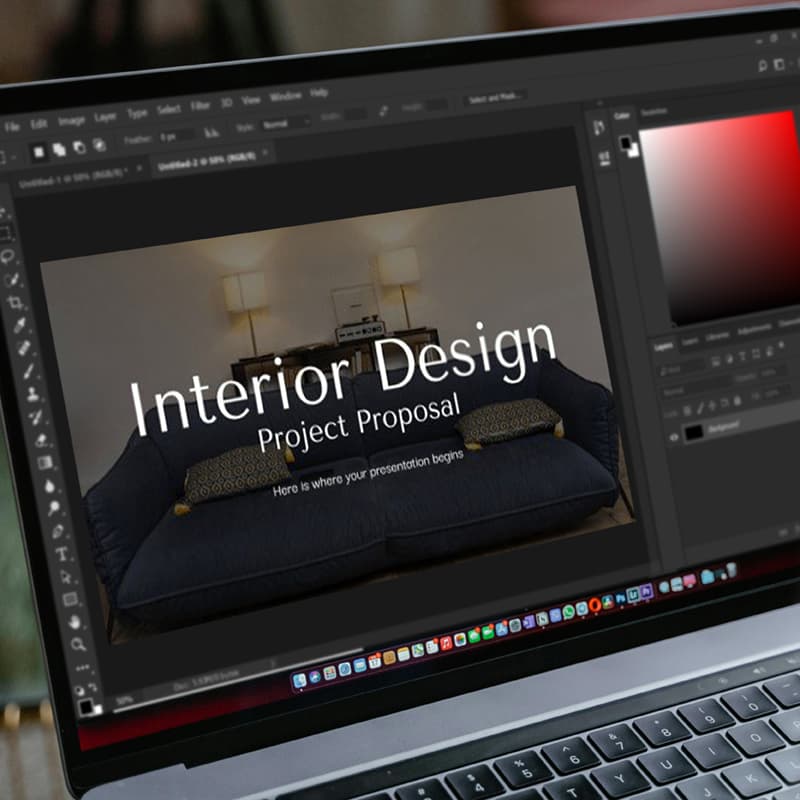Select the Lasso tool
Screen dimensions: 800x800
click(x=8, y=256)
